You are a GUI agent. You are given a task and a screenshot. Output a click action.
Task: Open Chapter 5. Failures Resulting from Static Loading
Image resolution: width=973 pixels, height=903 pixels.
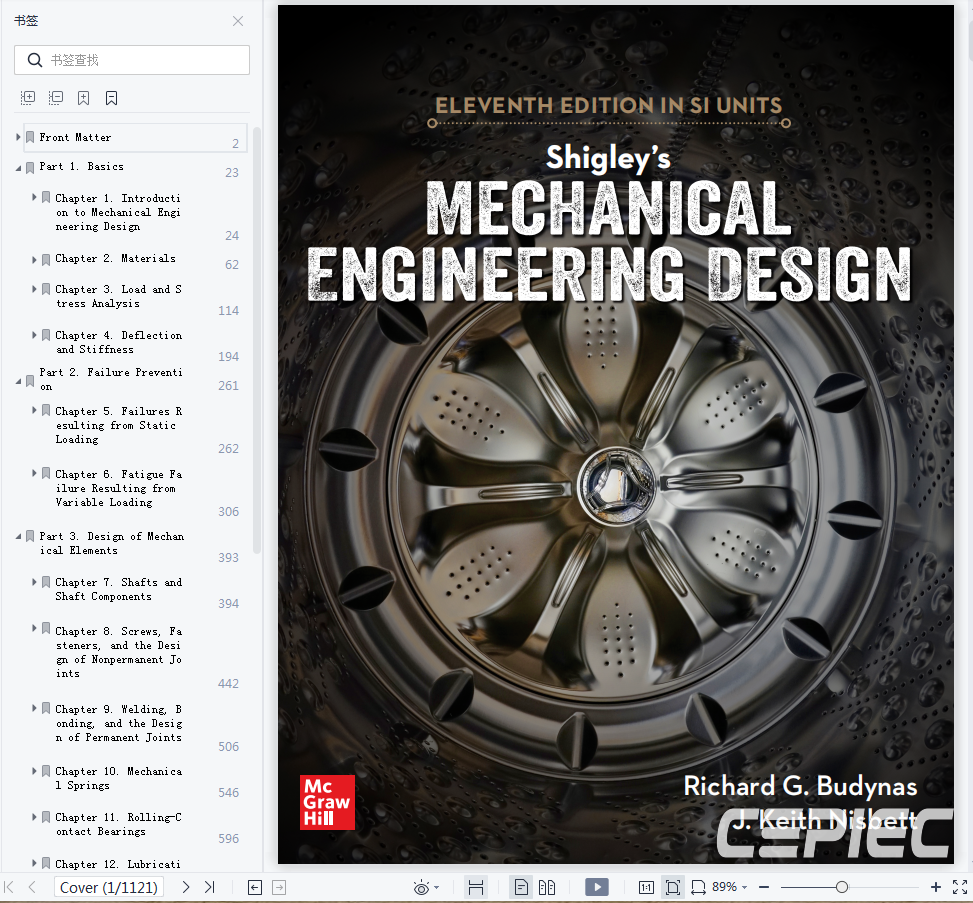point(119,425)
